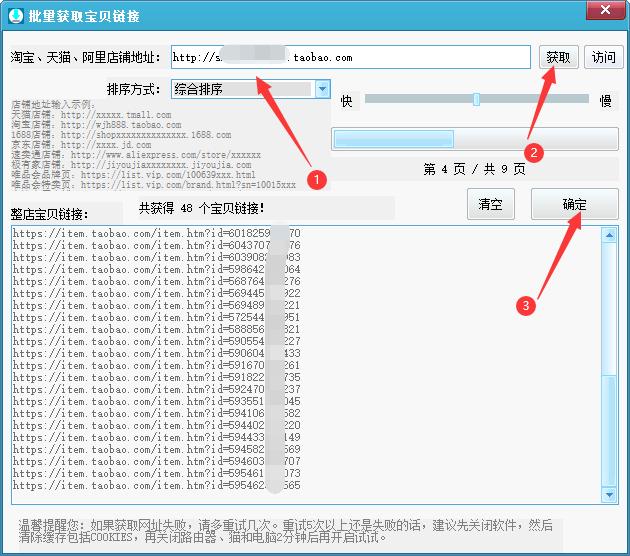
Task: Select link row starting id=590604
Action: click(x=156, y=354)
